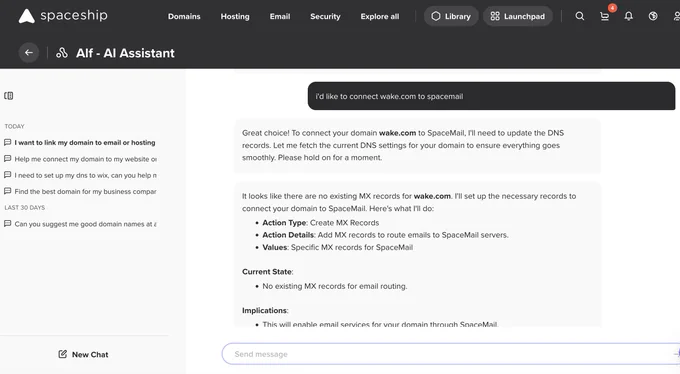
Task: Open the Explore all menu
Action: click(x=380, y=16)
